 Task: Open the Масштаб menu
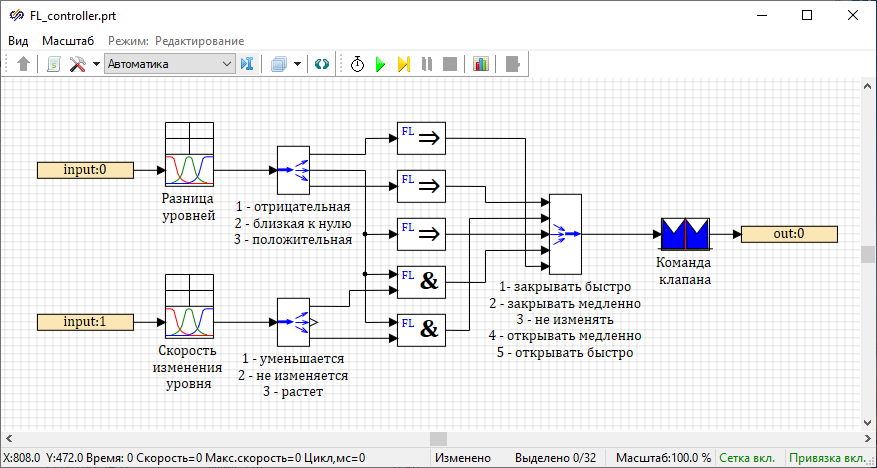tap(68, 41)
